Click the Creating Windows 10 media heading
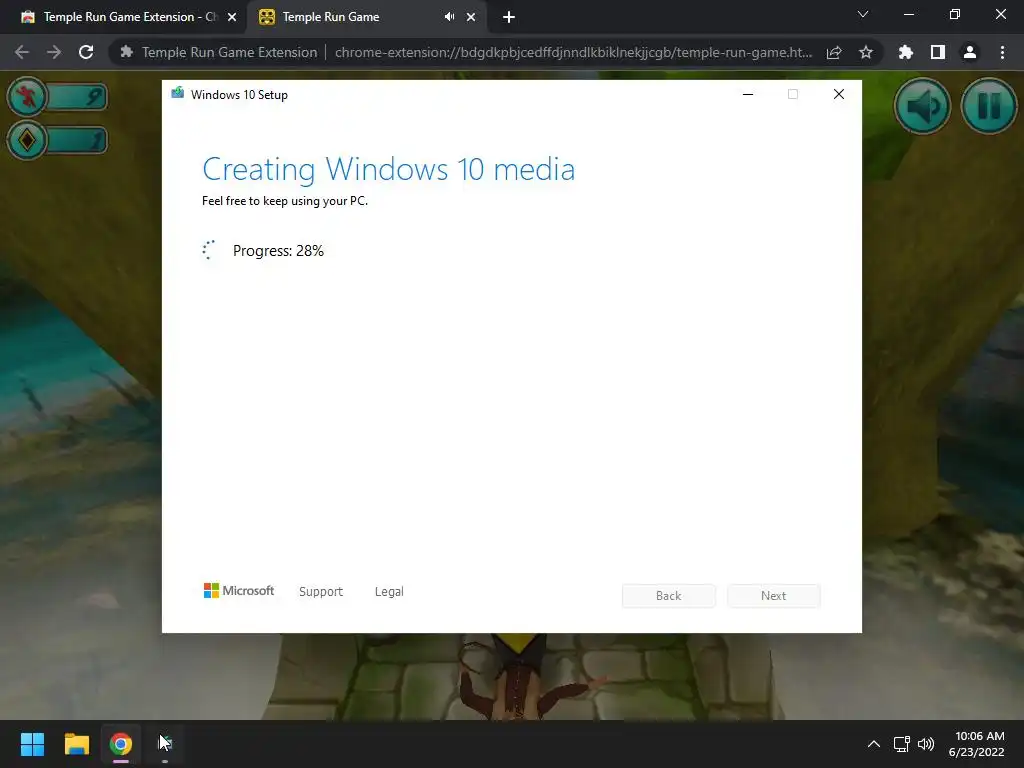Viewport: 1024px width, 768px height. [x=389, y=169]
